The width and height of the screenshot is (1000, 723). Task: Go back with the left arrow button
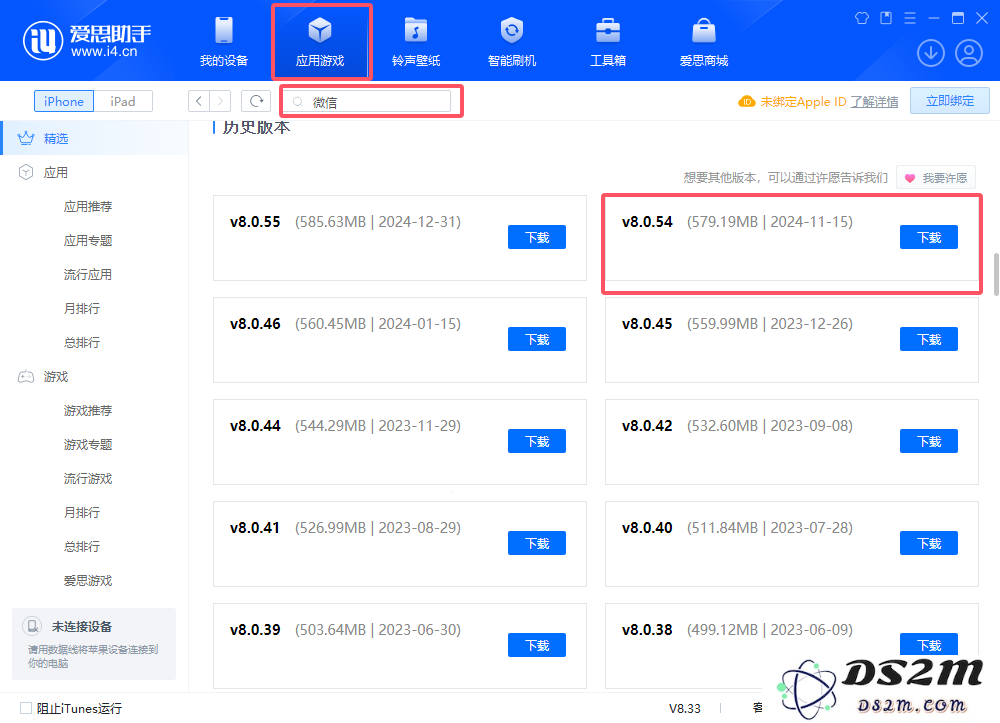click(199, 101)
